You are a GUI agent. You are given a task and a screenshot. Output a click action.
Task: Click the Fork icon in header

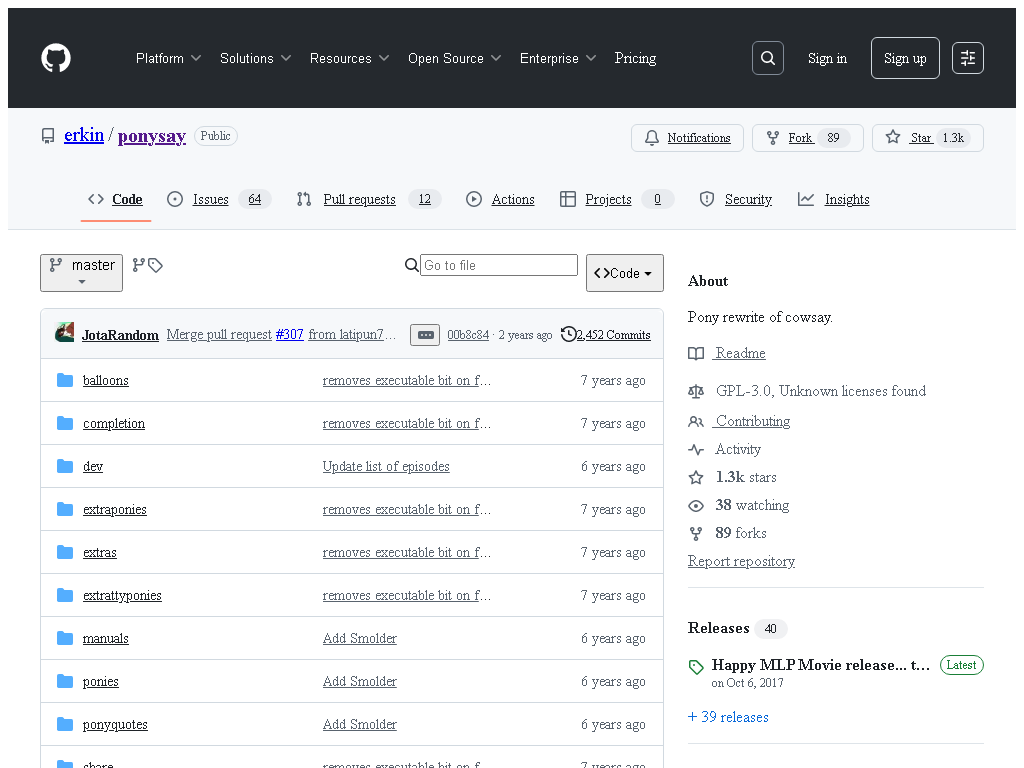click(x=773, y=138)
